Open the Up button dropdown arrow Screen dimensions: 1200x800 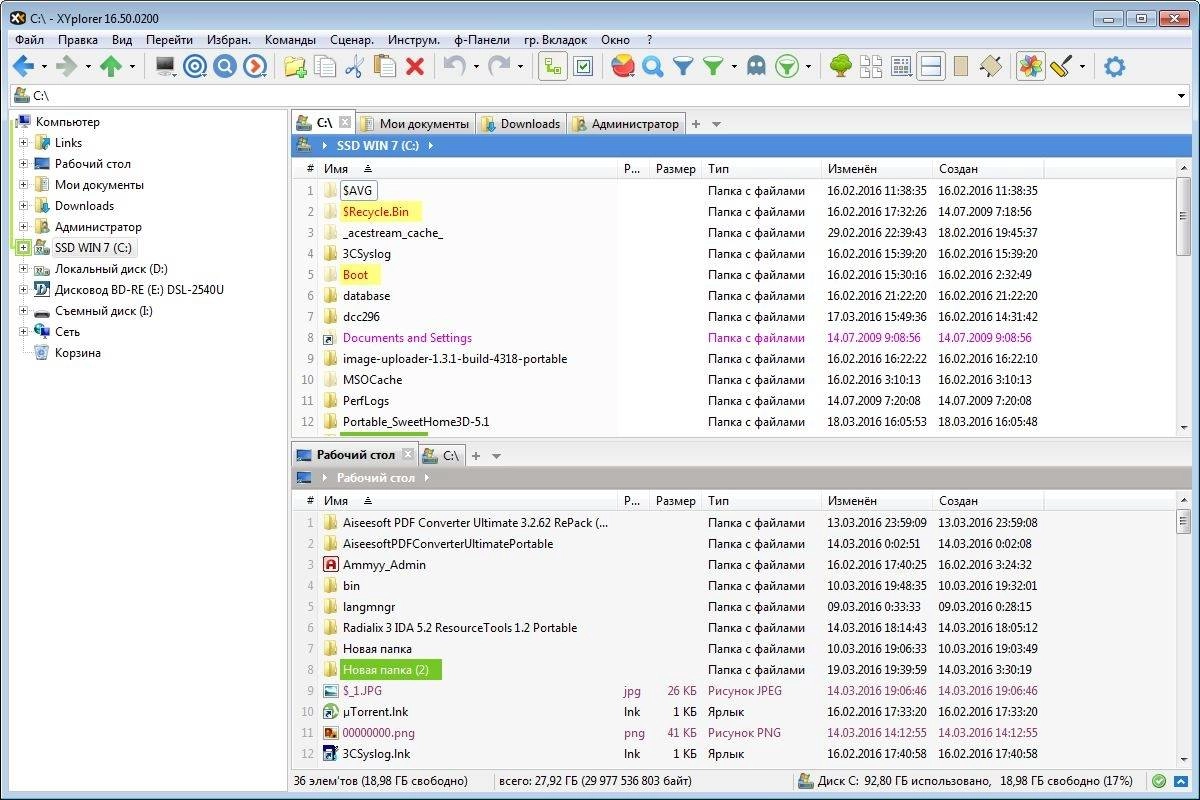[133, 68]
